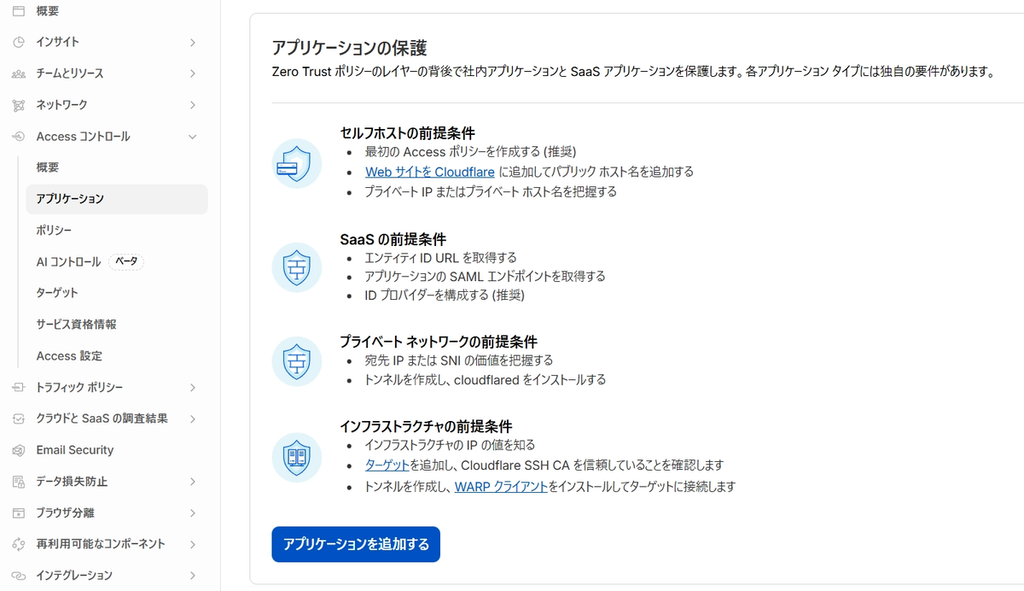Expand the トラフィック ポリシー chevron

click(x=193, y=388)
